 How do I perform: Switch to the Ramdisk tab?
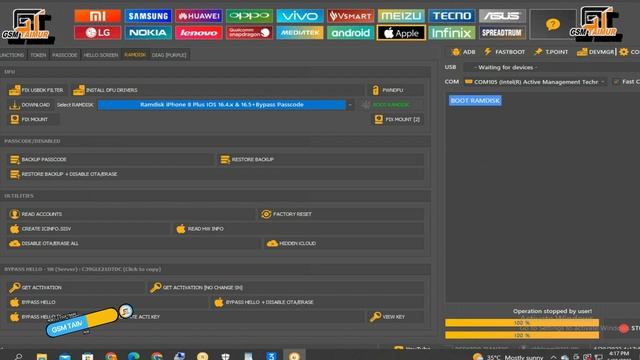135,55
